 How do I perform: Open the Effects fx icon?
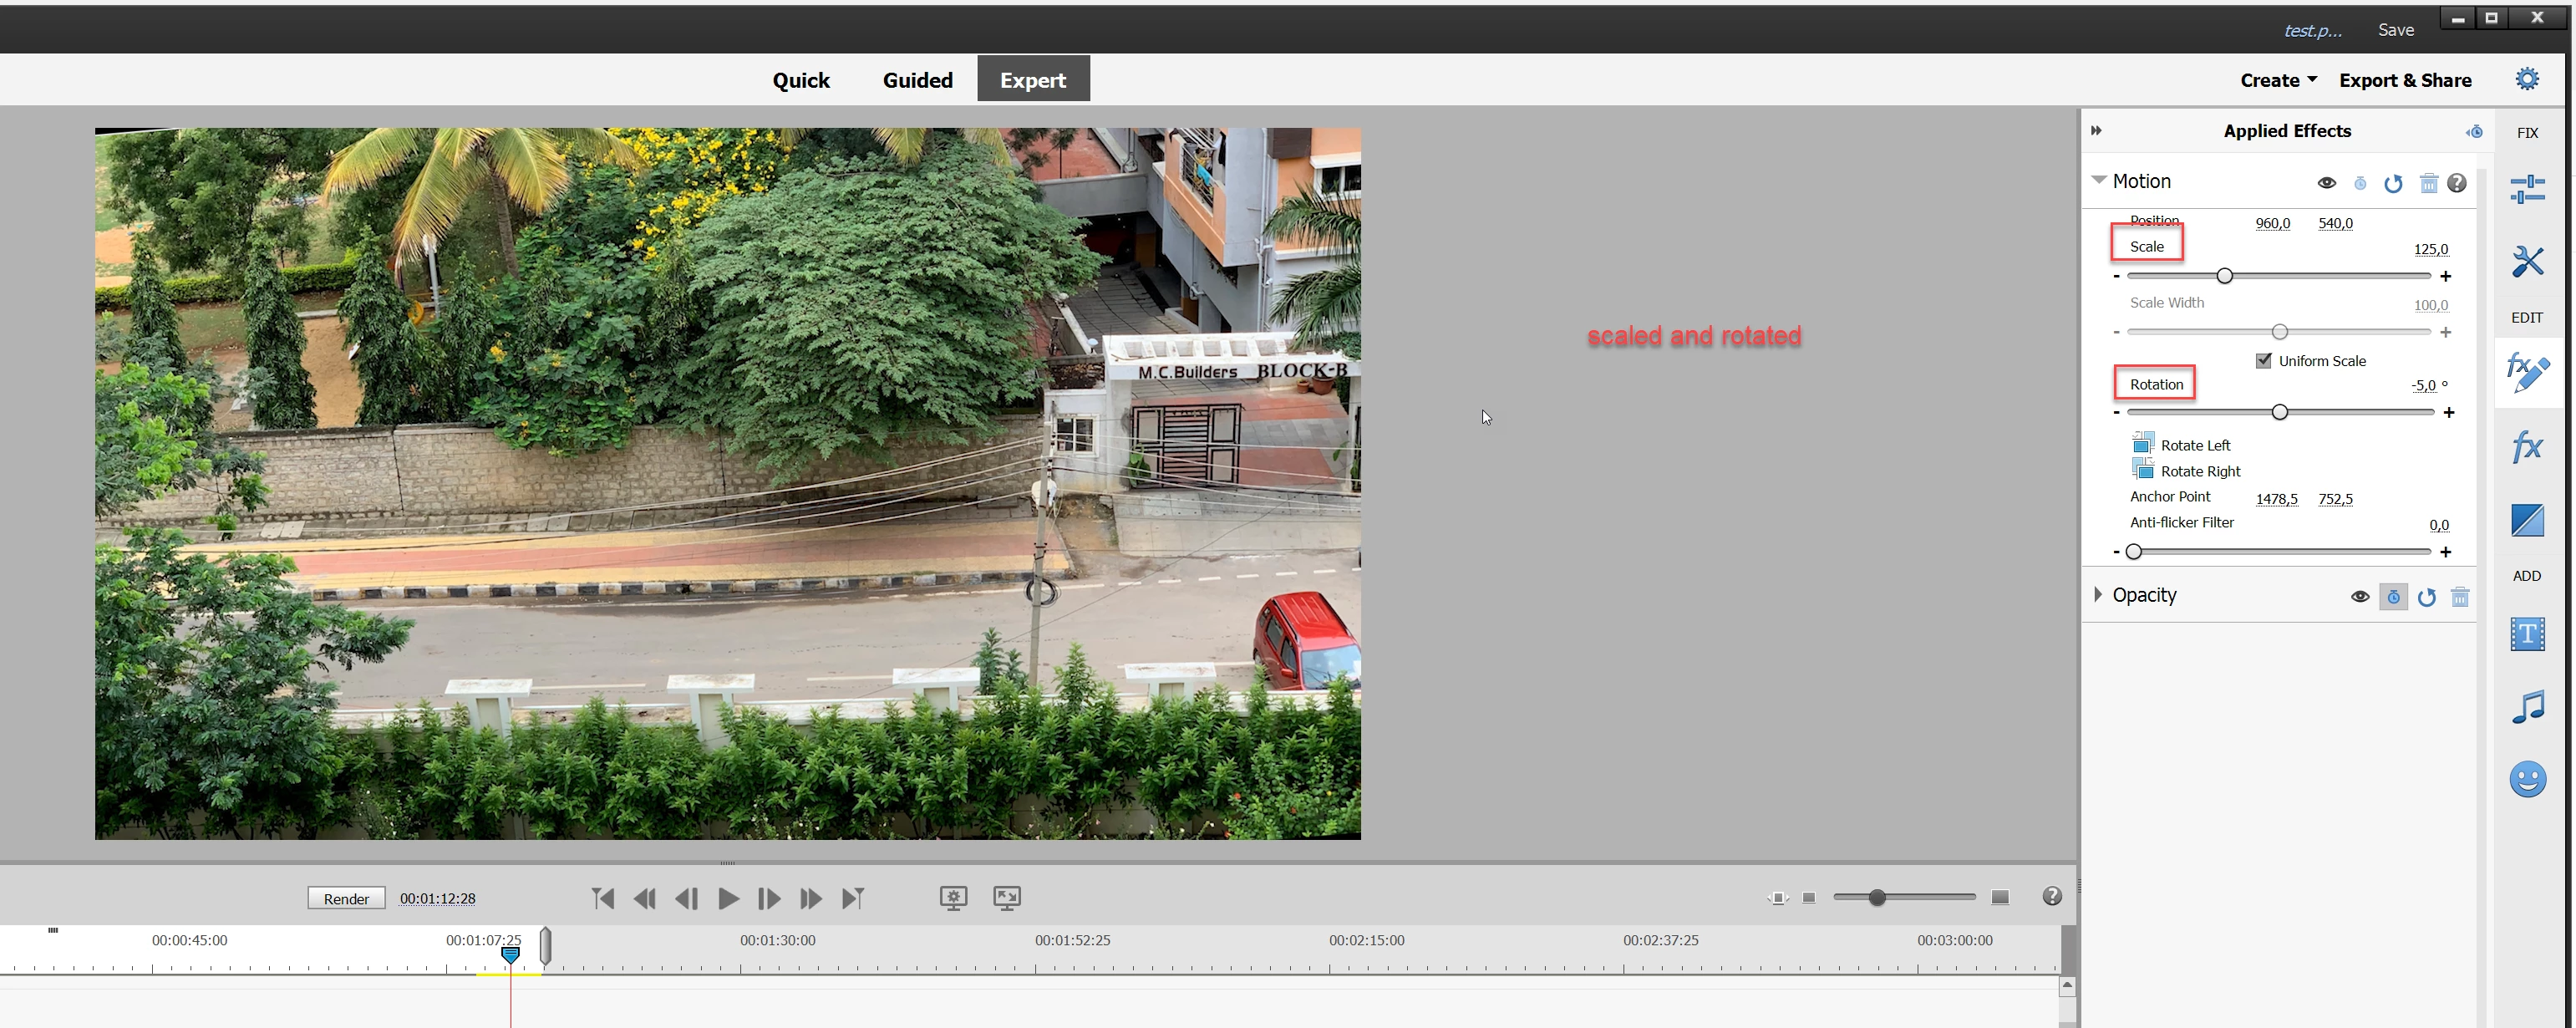pyautogui.click(x=2527, y=446)
